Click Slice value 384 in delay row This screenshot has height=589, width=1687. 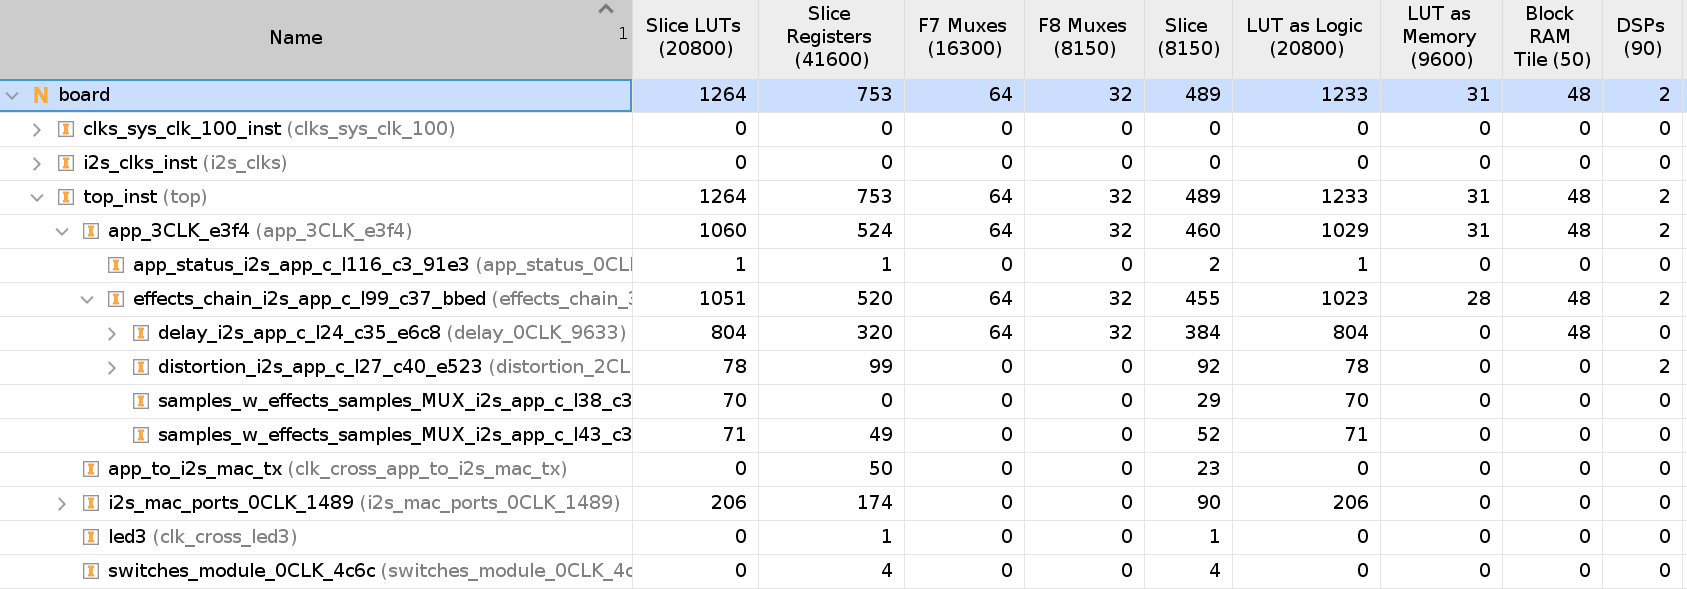point(1202,333)
